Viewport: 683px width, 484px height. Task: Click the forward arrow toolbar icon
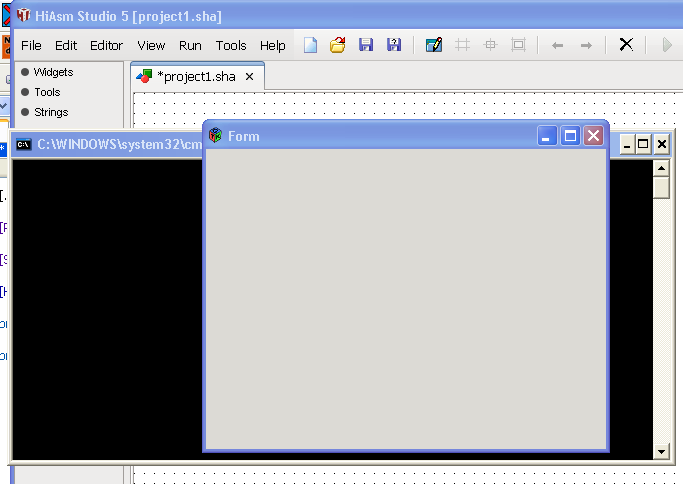pyautogui.click(x=586, y=45)
